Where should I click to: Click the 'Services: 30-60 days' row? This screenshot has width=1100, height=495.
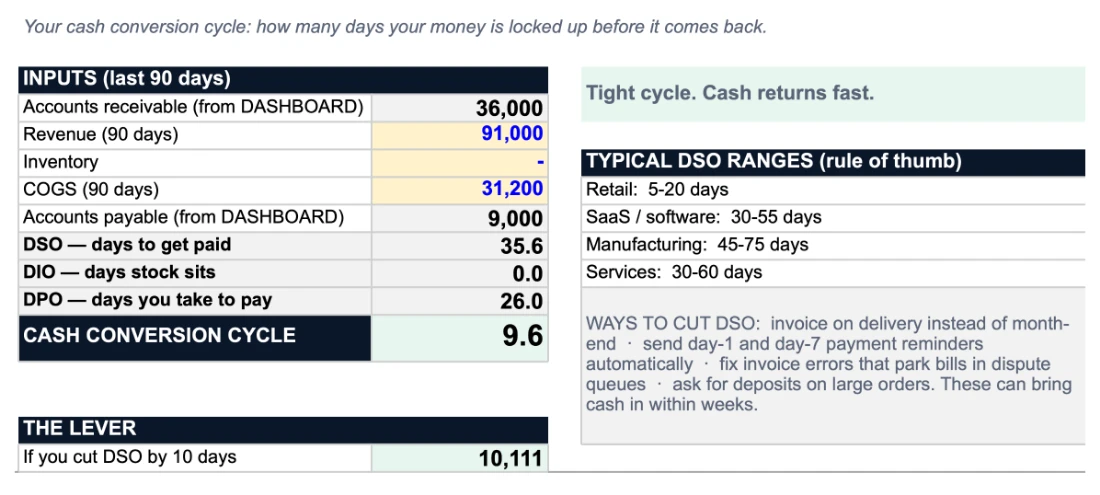click(833, 273)
